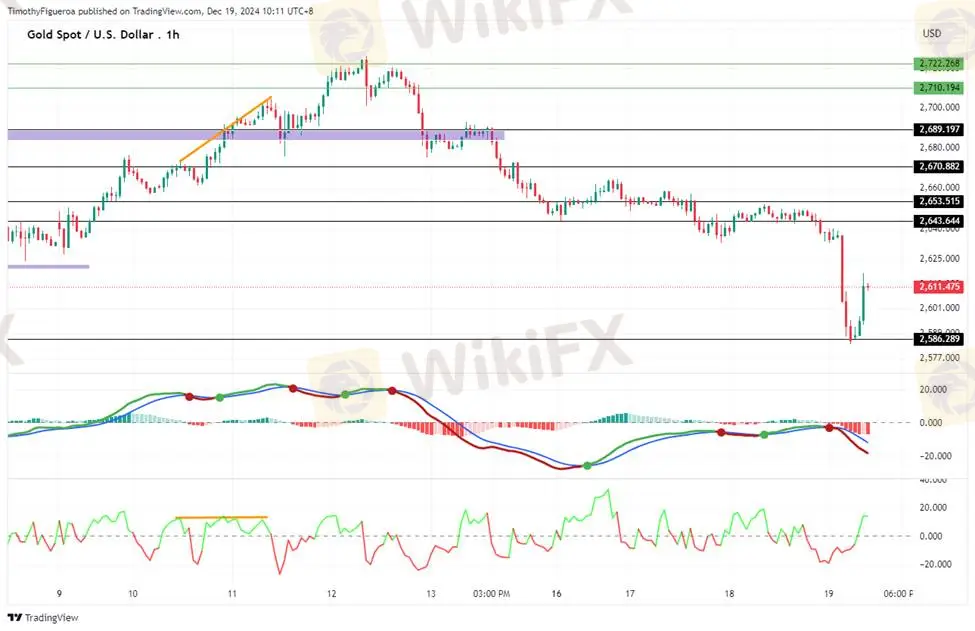
Task: Select the purple resistance zone rectangle
Action: point(255,134)
